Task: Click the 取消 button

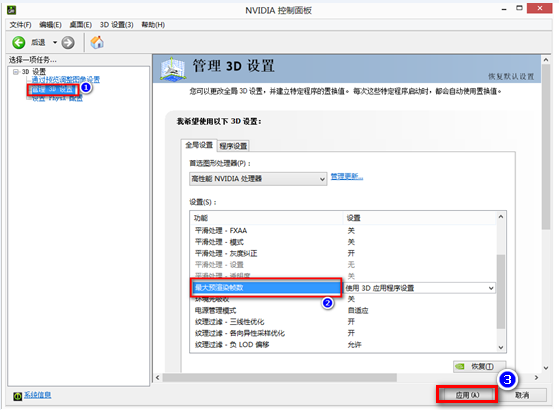Action: pos(522,395)
